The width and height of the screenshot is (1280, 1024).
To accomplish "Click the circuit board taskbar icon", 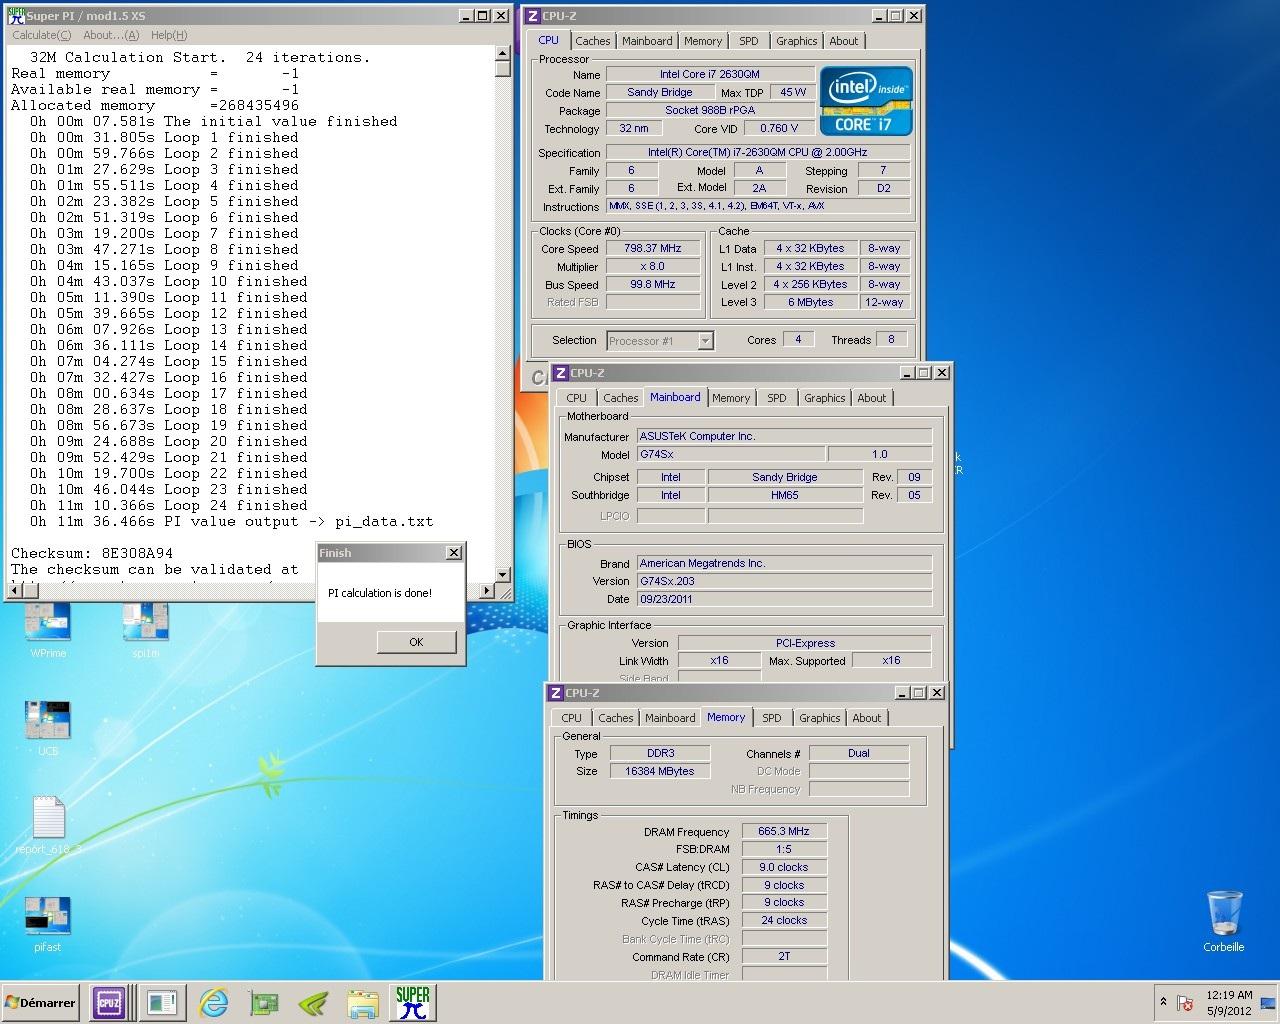I will tap(263, 1003).
